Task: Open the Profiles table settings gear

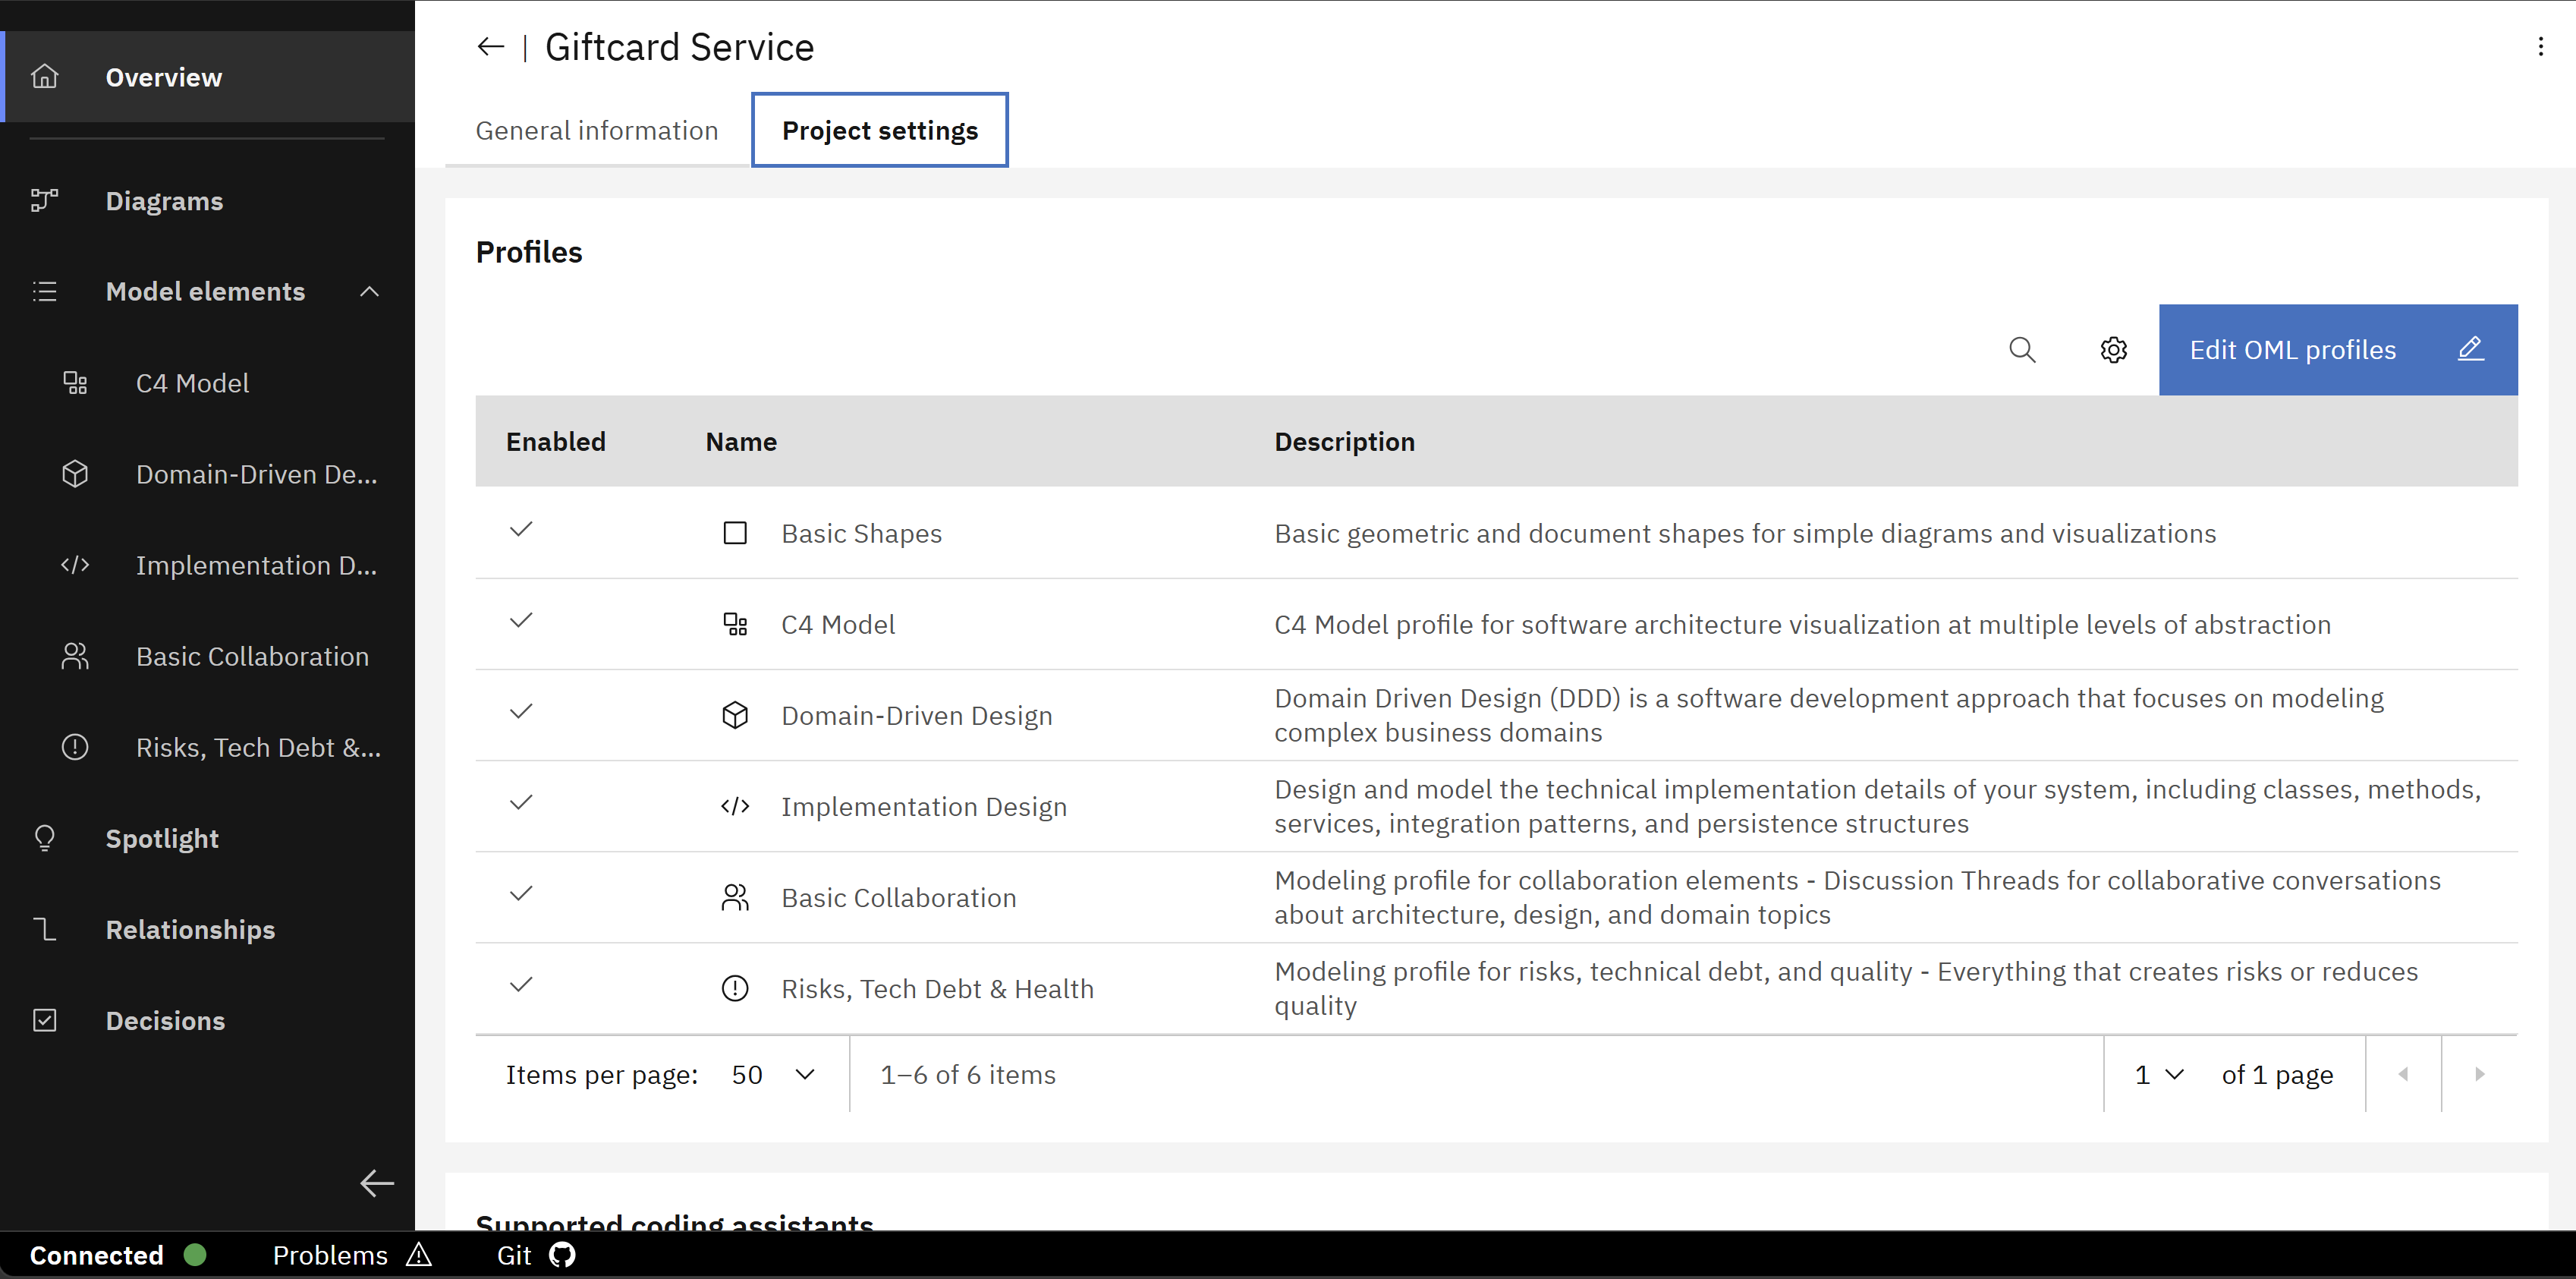Action: click(x=2113, y=350)
